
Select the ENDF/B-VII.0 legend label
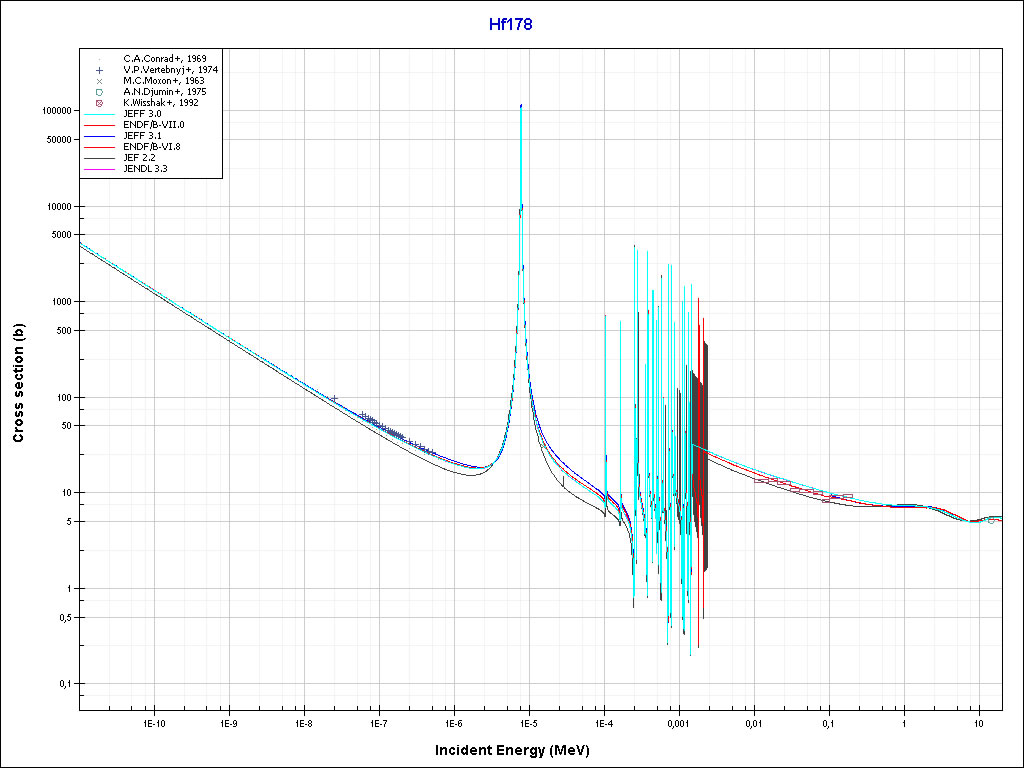pyautogui.click(x=160, y=125)
